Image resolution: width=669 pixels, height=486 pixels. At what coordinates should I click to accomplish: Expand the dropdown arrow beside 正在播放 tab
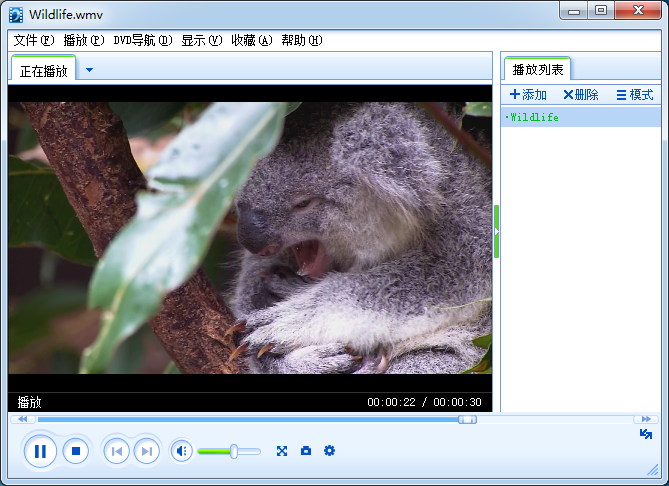pyautogui.click(x=89, y=70)
